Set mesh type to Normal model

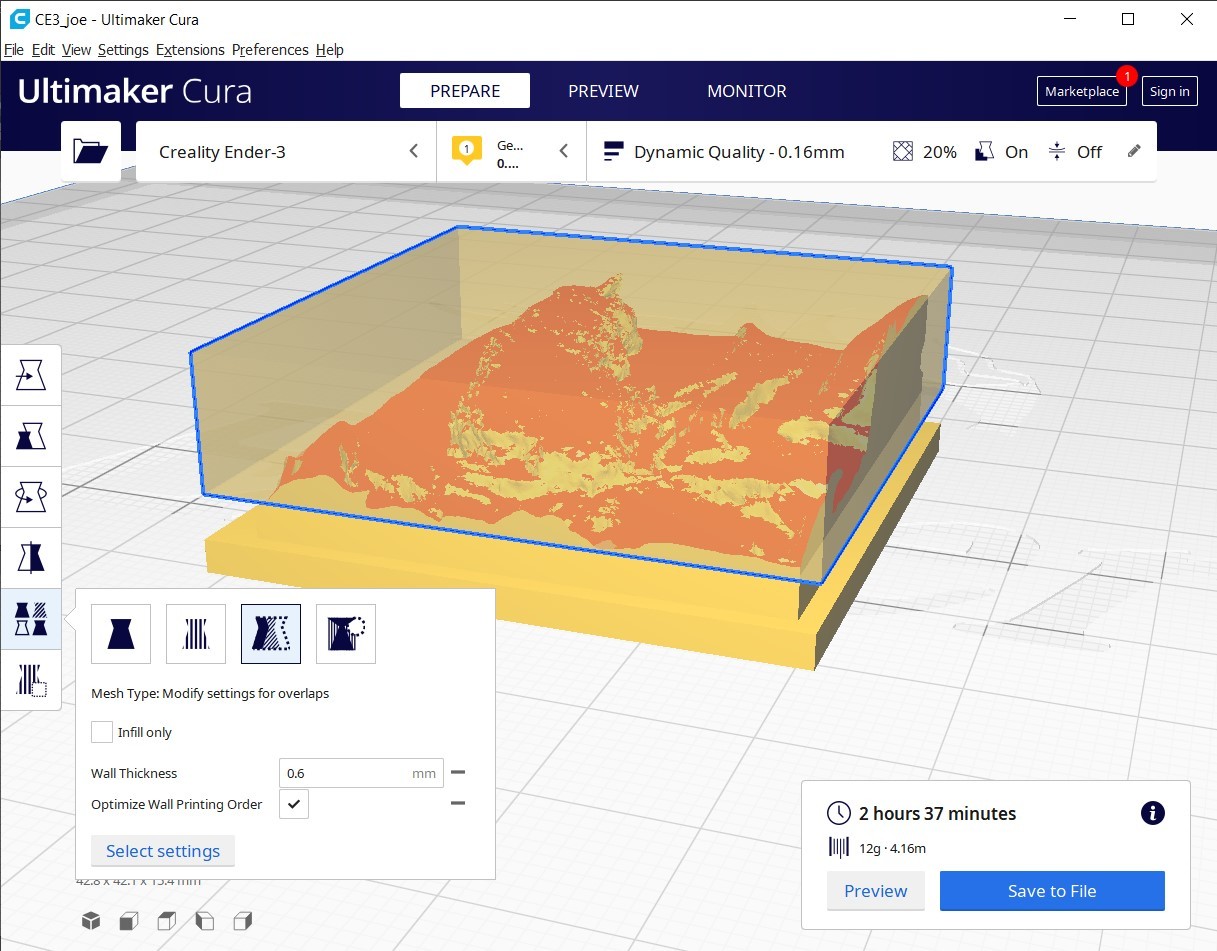tap(121, 634)
